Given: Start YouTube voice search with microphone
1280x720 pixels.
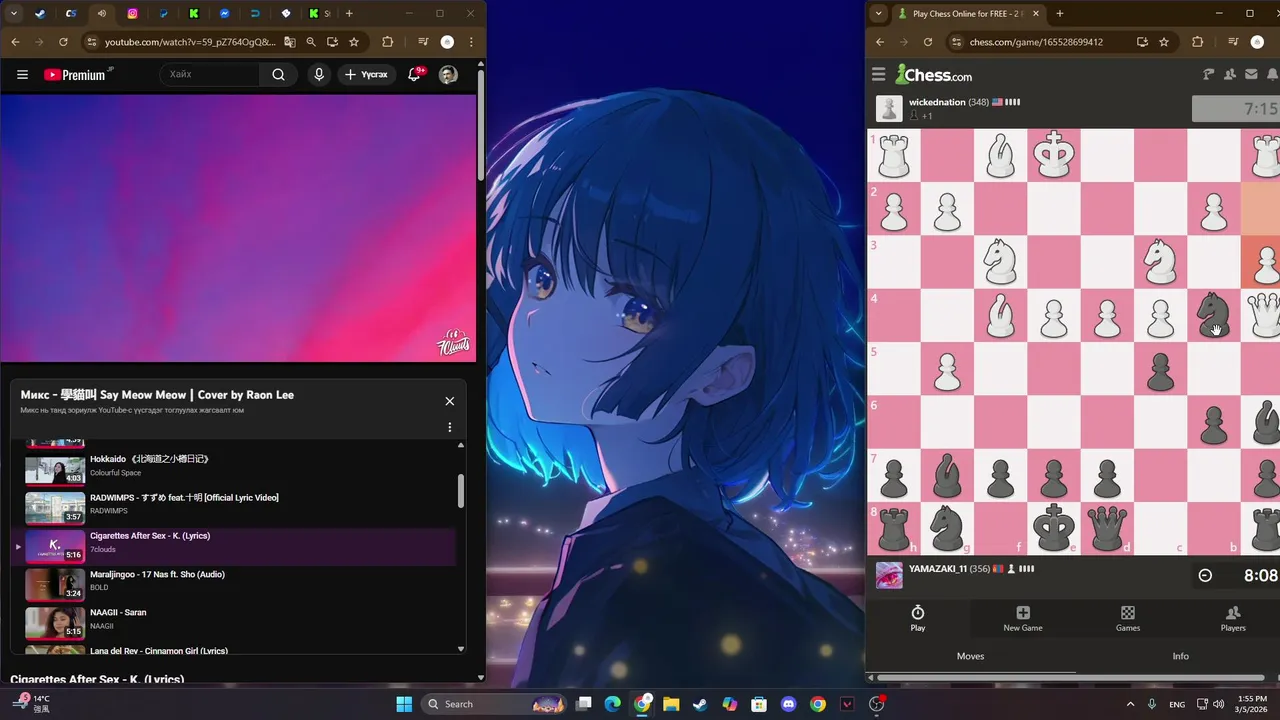Looking at the screenshot, I should coord(319,74).
